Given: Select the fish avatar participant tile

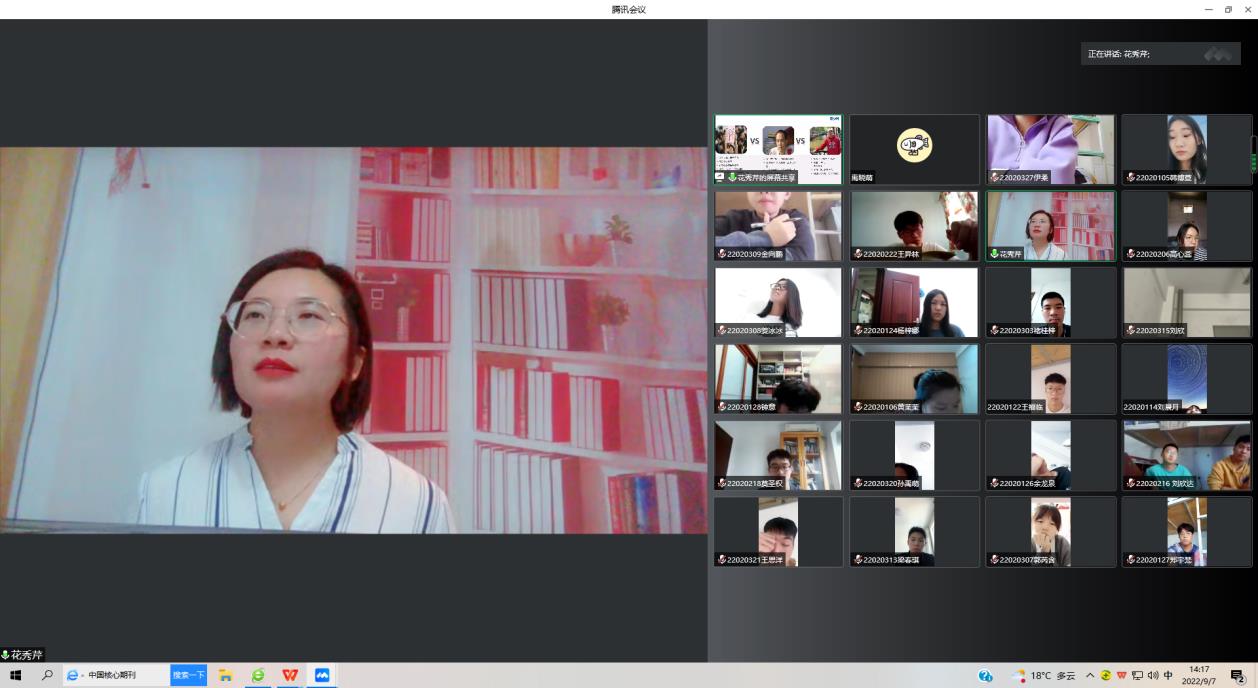Looking at the screenshot, I should click(915, 149).
